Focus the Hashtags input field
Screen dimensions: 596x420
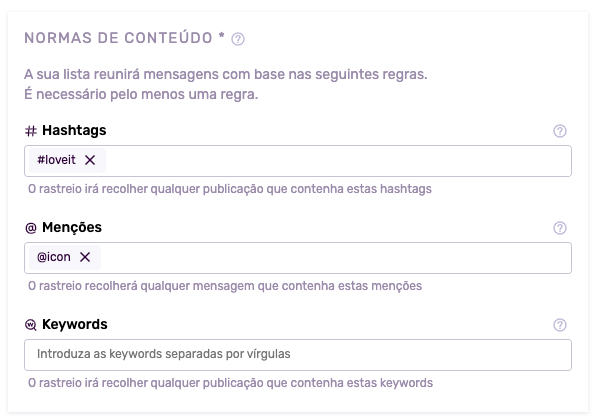338,161
